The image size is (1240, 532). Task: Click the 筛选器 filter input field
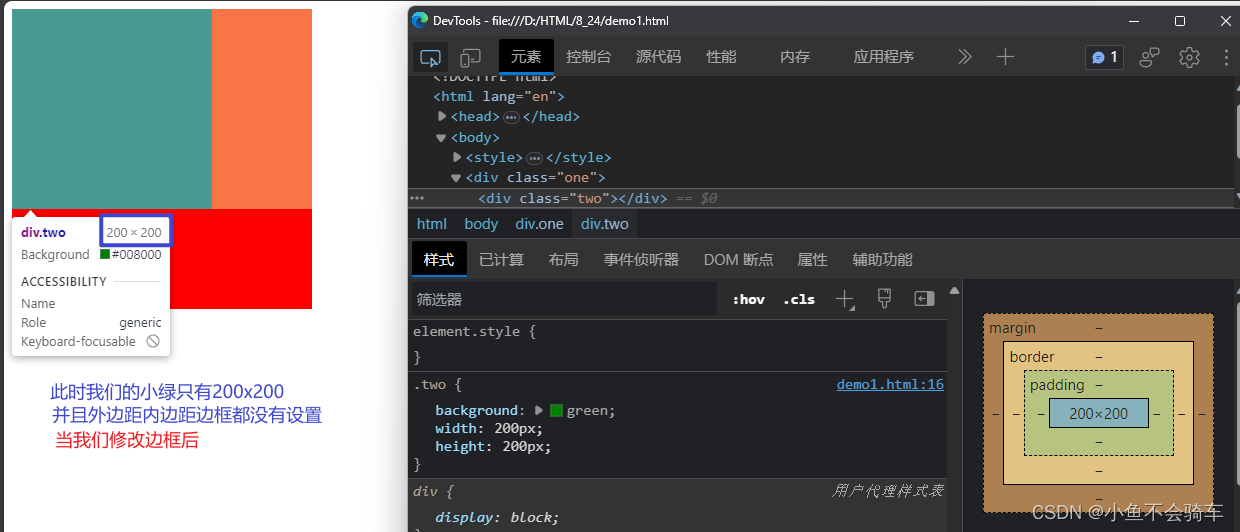click(565, 299)
